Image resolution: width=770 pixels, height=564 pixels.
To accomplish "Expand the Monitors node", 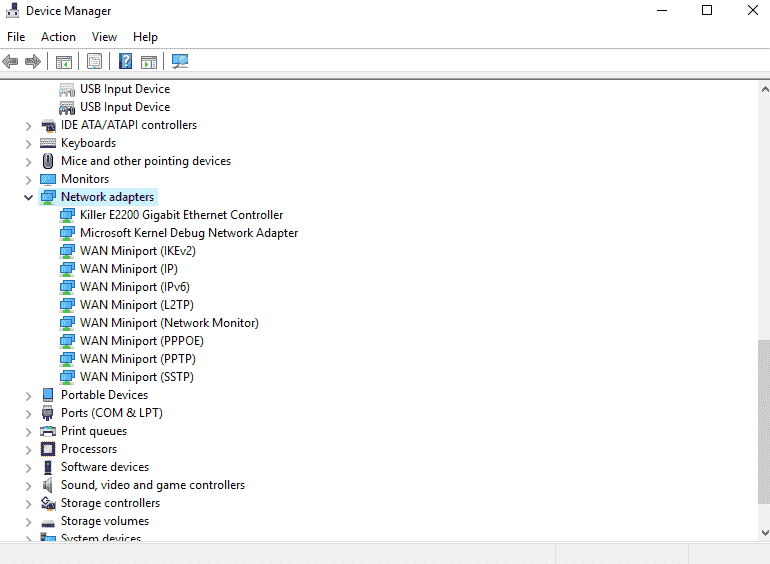I will point(28,180).
